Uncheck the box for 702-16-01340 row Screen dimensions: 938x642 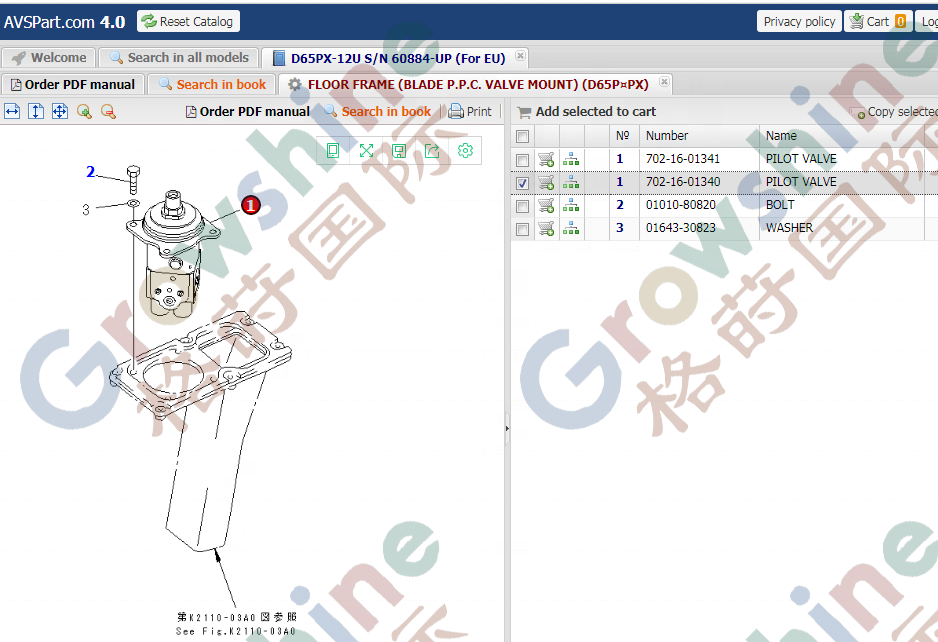tap(522, 183)
